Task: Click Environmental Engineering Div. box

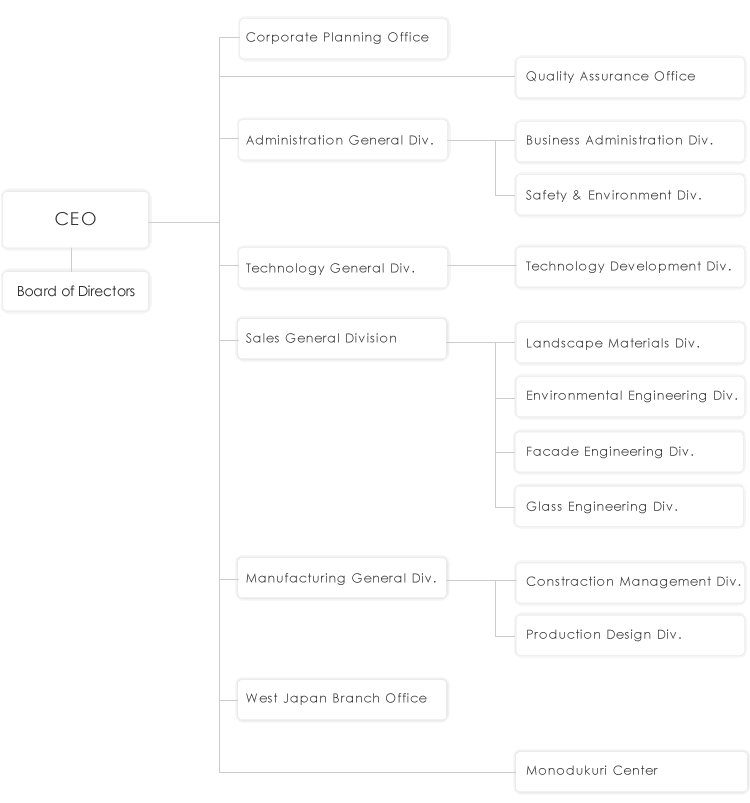Action: point(630,395)
